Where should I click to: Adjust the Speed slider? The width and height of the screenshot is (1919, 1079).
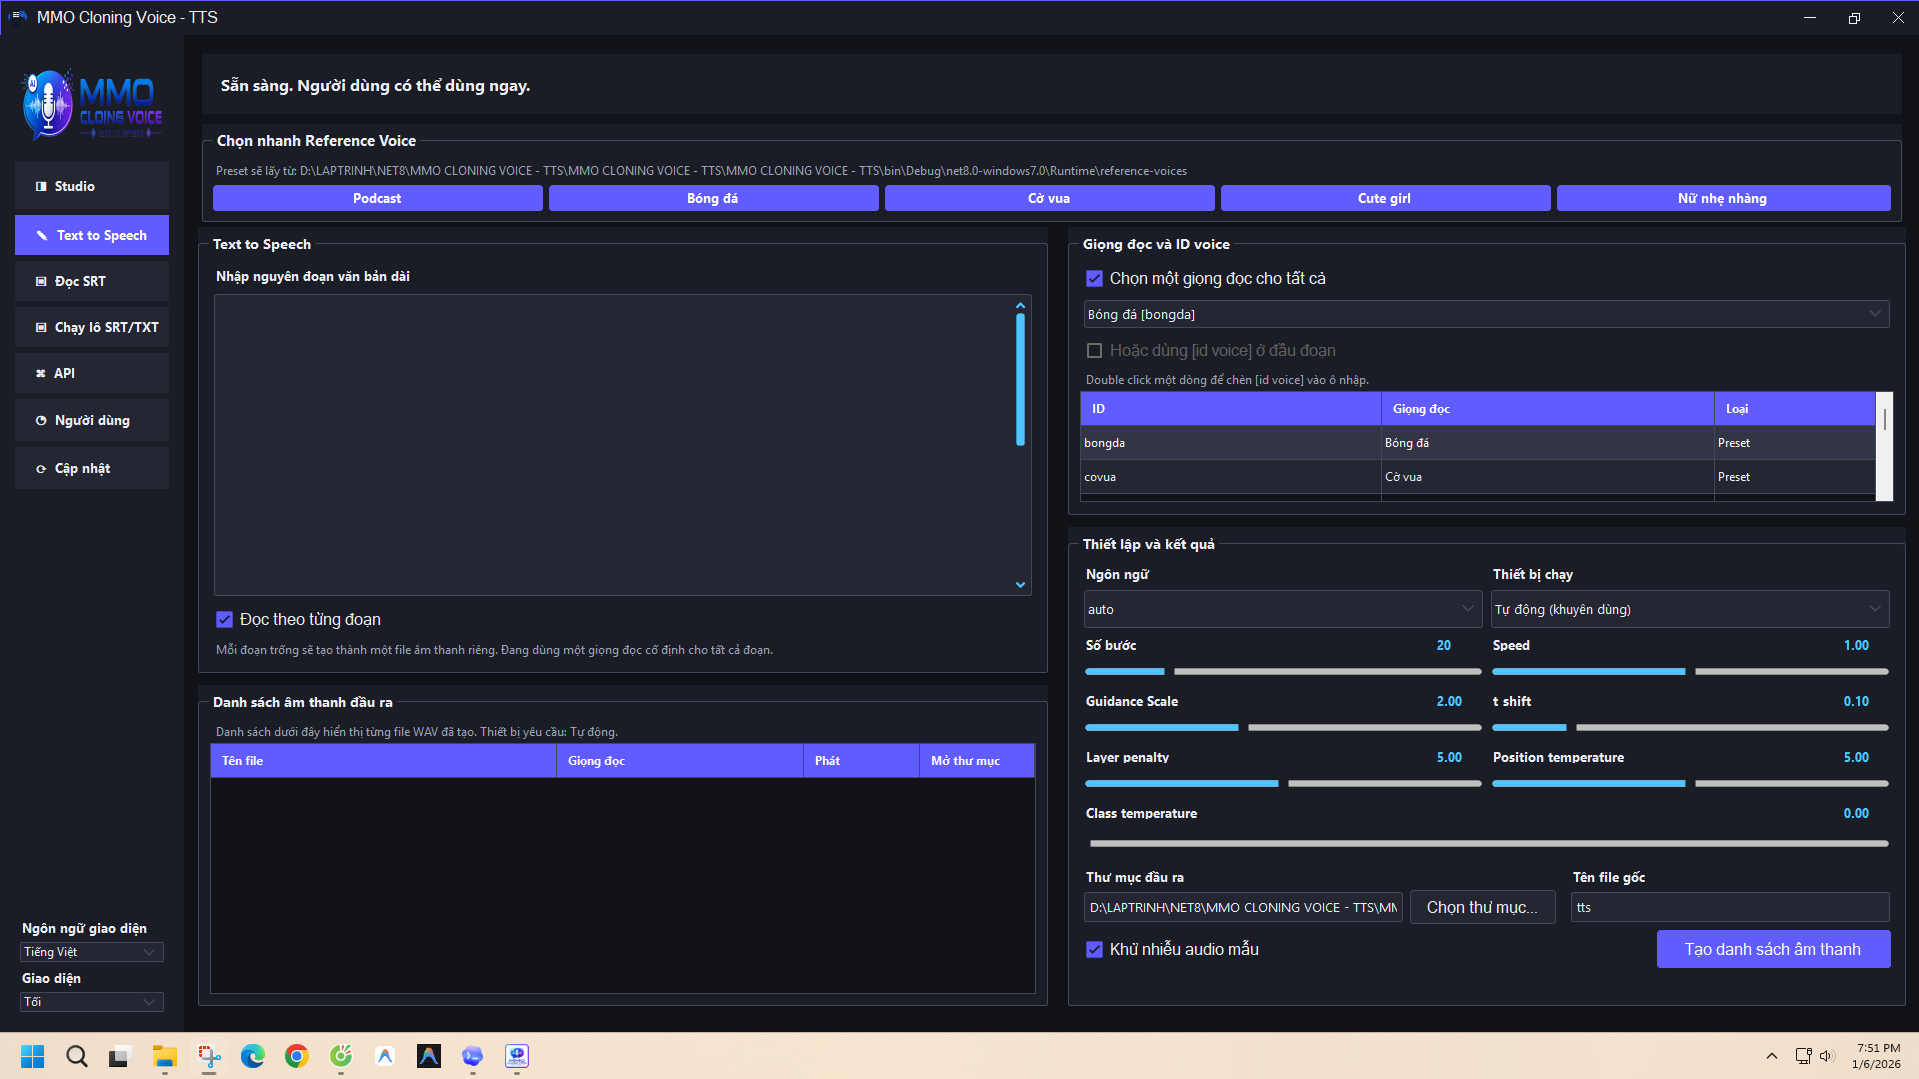1690,671
